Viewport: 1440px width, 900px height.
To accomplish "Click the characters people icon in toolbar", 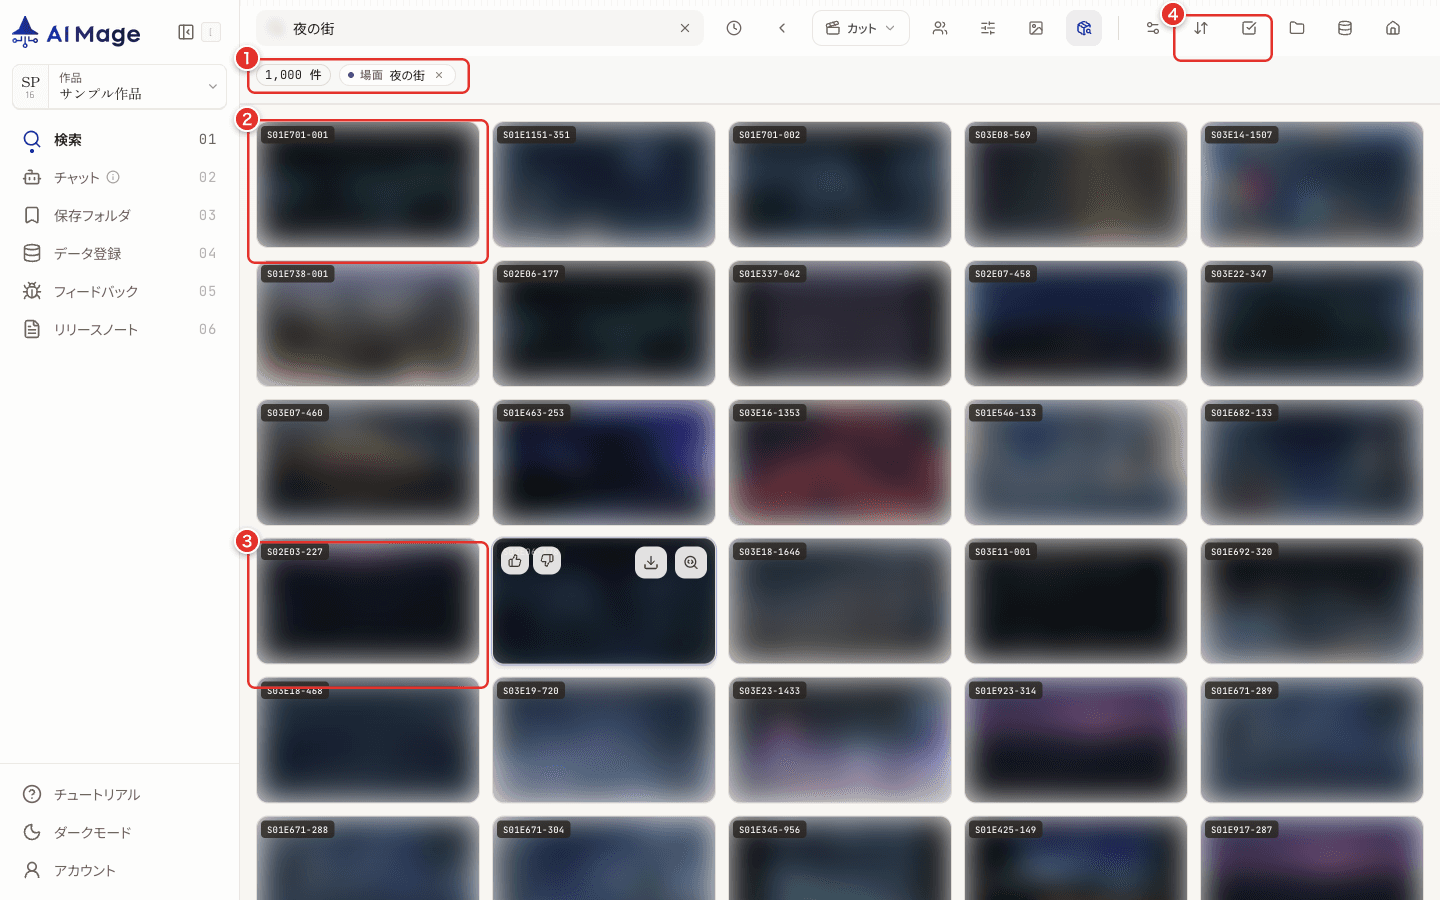I will (940, 28).
